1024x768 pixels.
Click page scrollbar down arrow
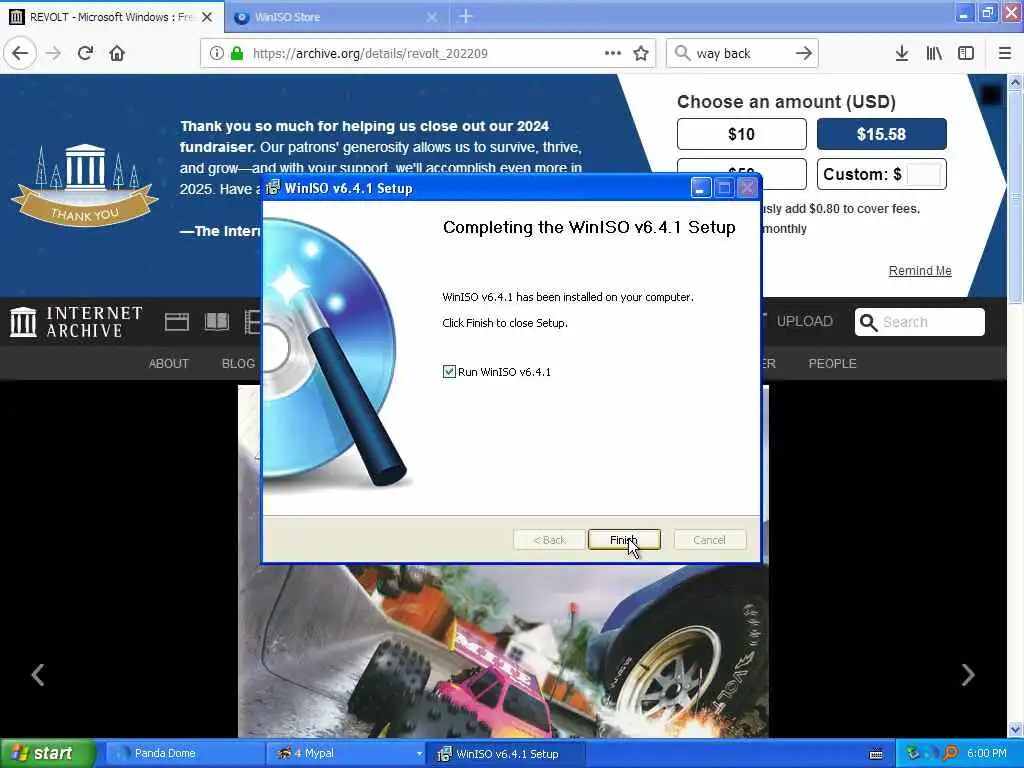coord(1015,729)
